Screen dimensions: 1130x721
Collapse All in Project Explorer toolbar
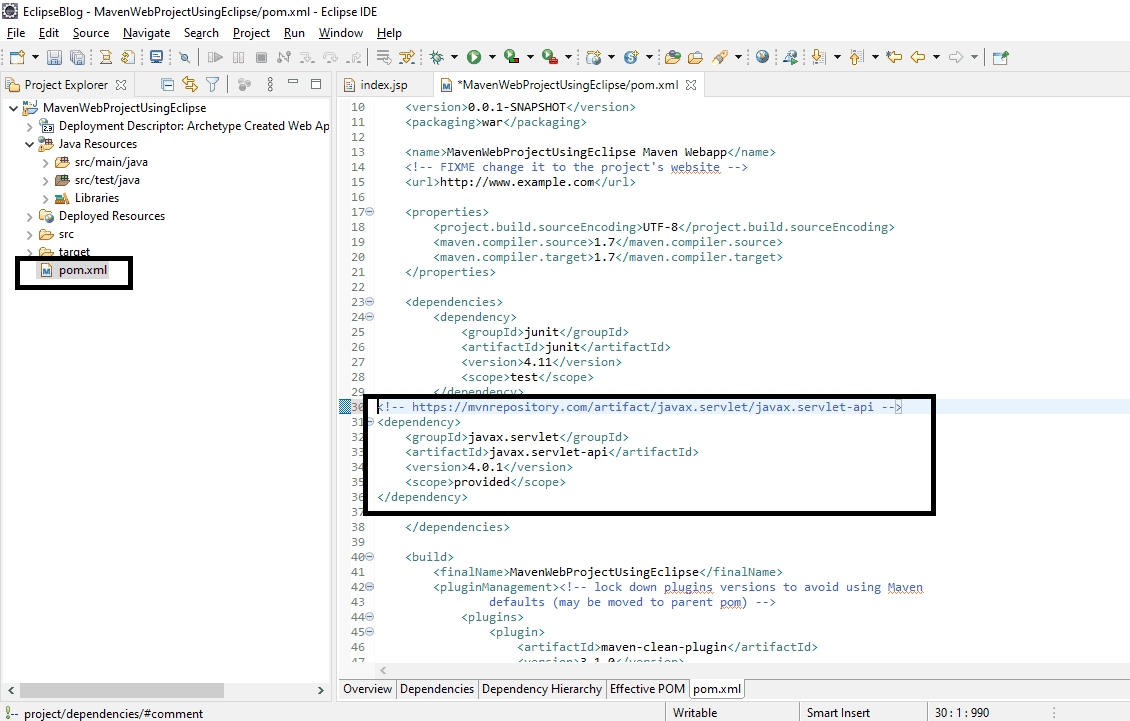[167, 84]
